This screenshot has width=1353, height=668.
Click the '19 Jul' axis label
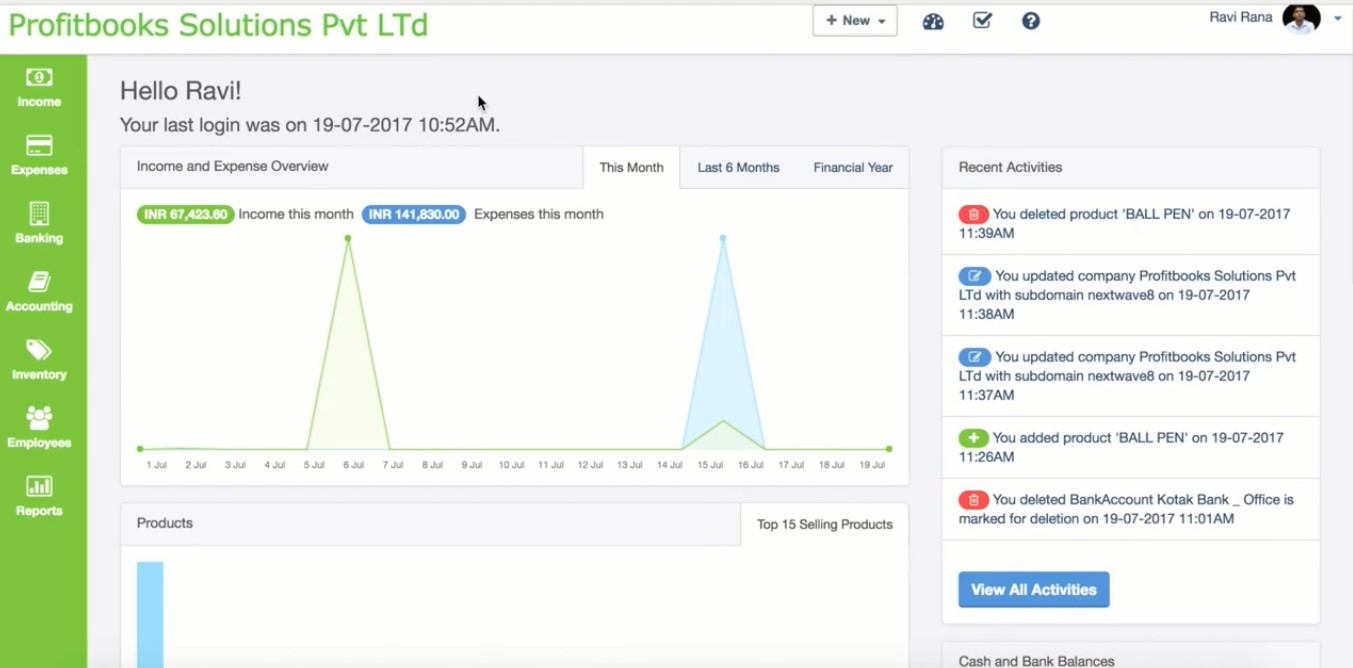tap(872, 465)
